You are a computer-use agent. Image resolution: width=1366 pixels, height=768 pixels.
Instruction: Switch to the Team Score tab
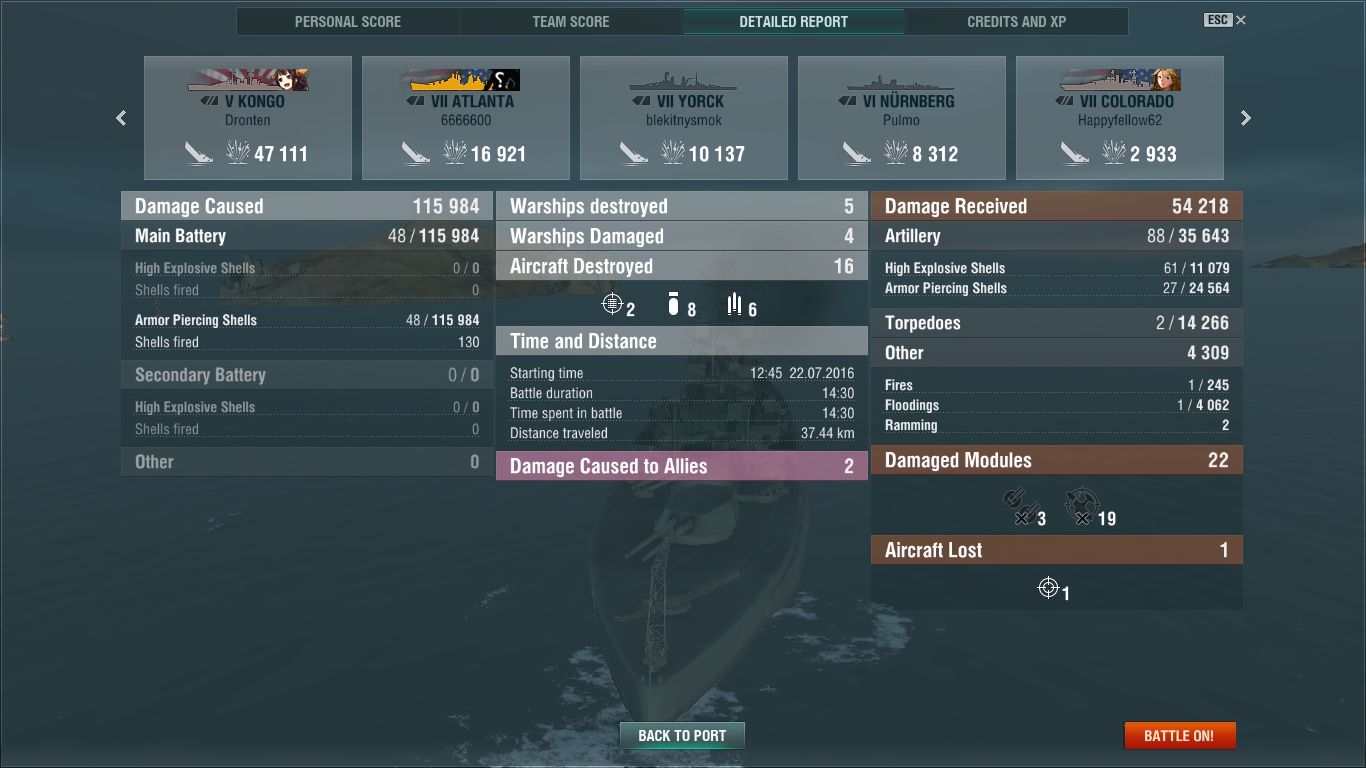coord(571,22)
